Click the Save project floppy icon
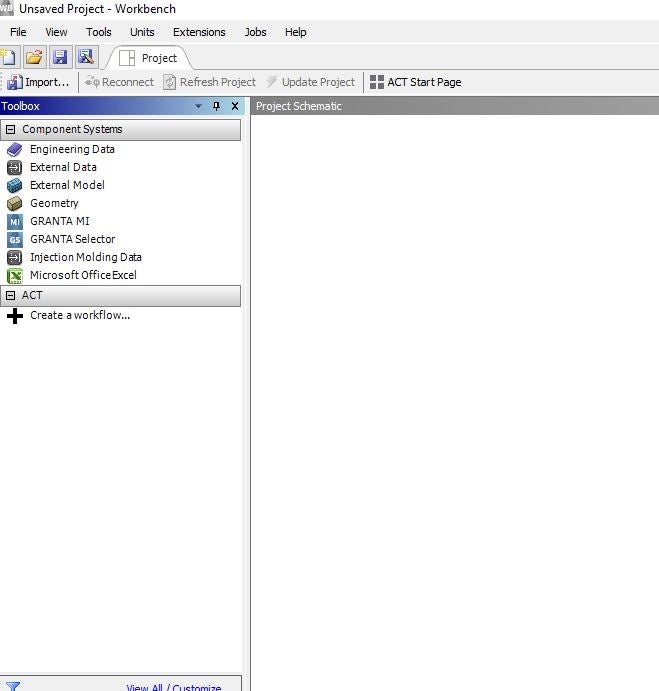Screen dimensions: 659x691 60,57
